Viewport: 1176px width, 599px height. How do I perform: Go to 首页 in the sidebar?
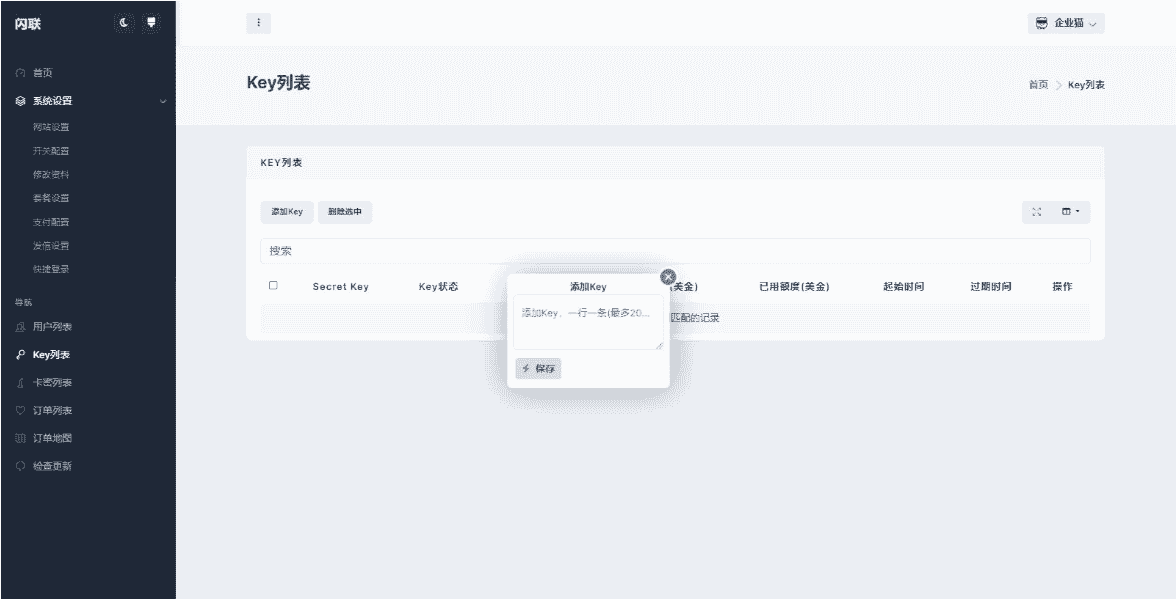[42, 73]
